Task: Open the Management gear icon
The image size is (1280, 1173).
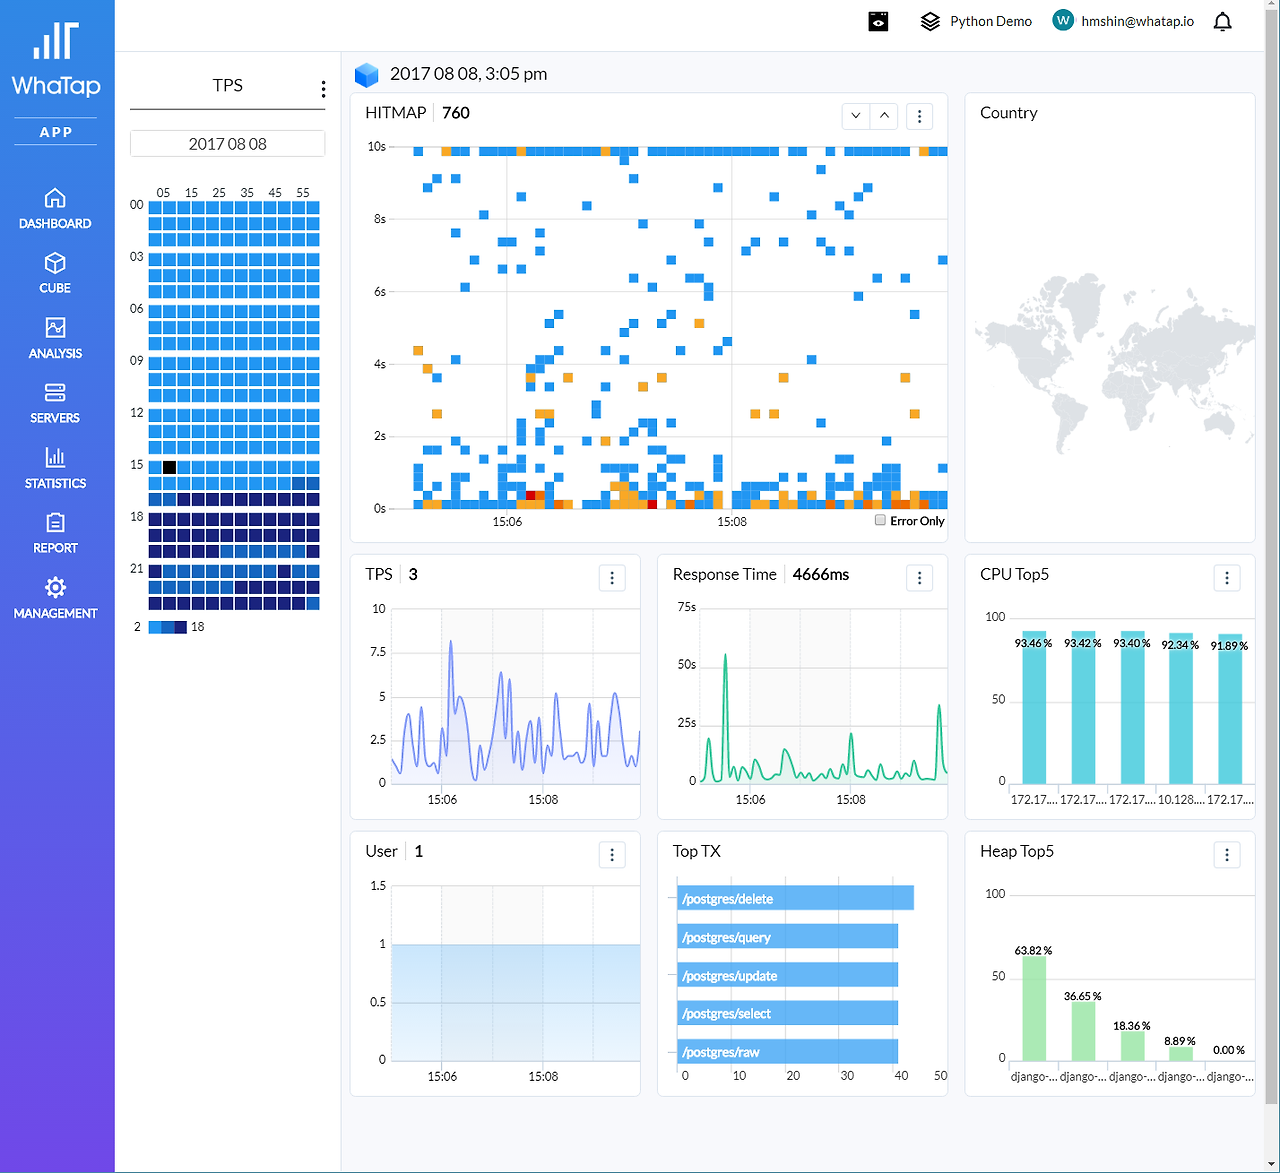Action: [x=55, y=588]
